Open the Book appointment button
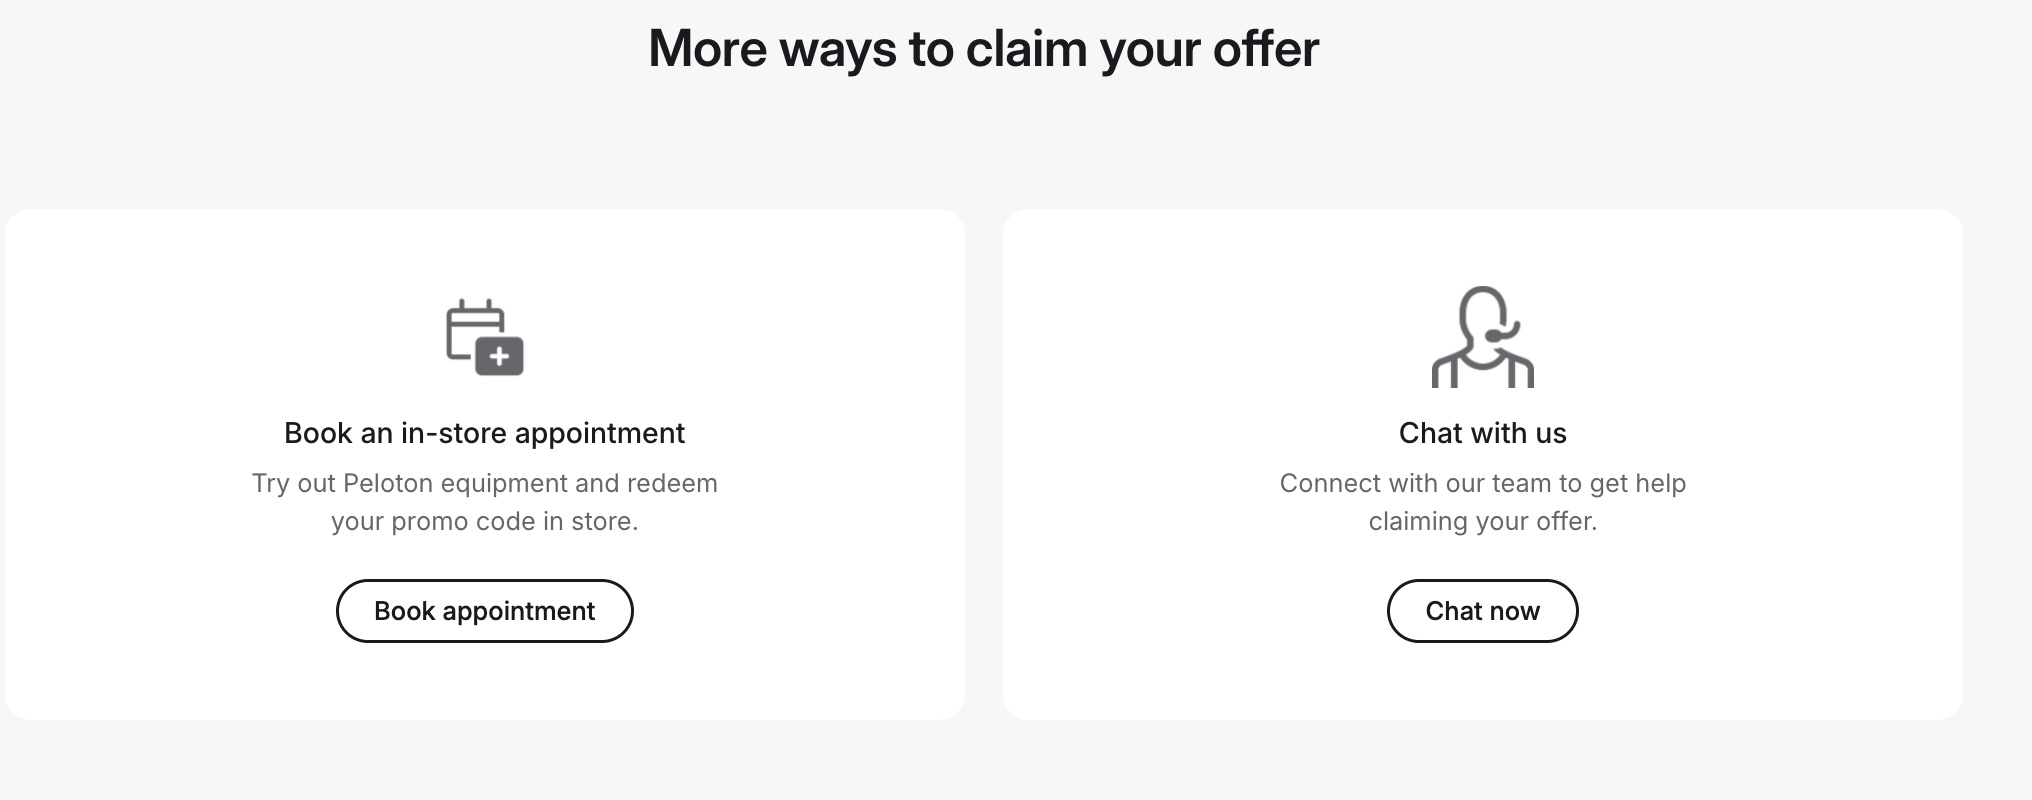2032x800 pixels. tap(485, 611)
